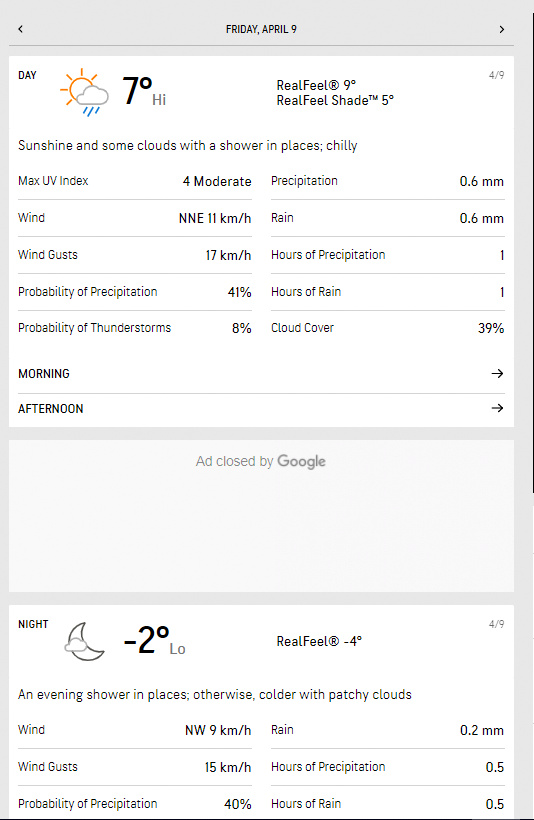Click the Probability of Thunderstorms row
The width and height of the screenshot is (534, 820).
[x=135, y=328]
